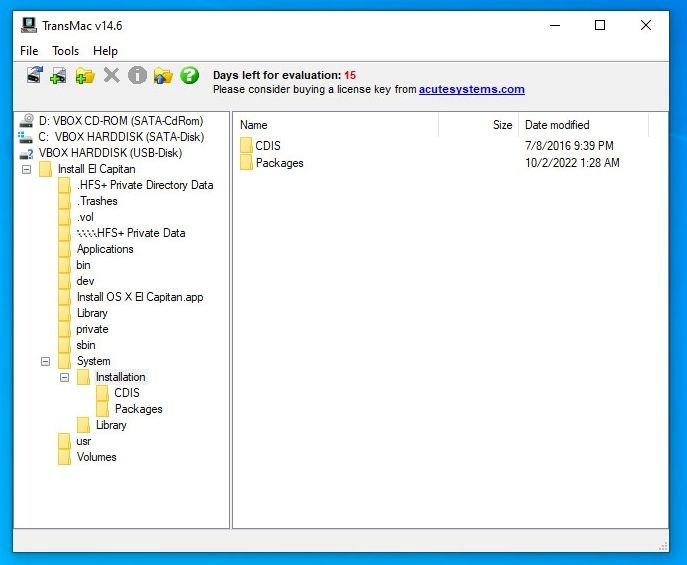The width and height of the screenshot is (687, 565).
Task: Select the D: VBOX CD-ROM drive
Action: click(120, 121)
